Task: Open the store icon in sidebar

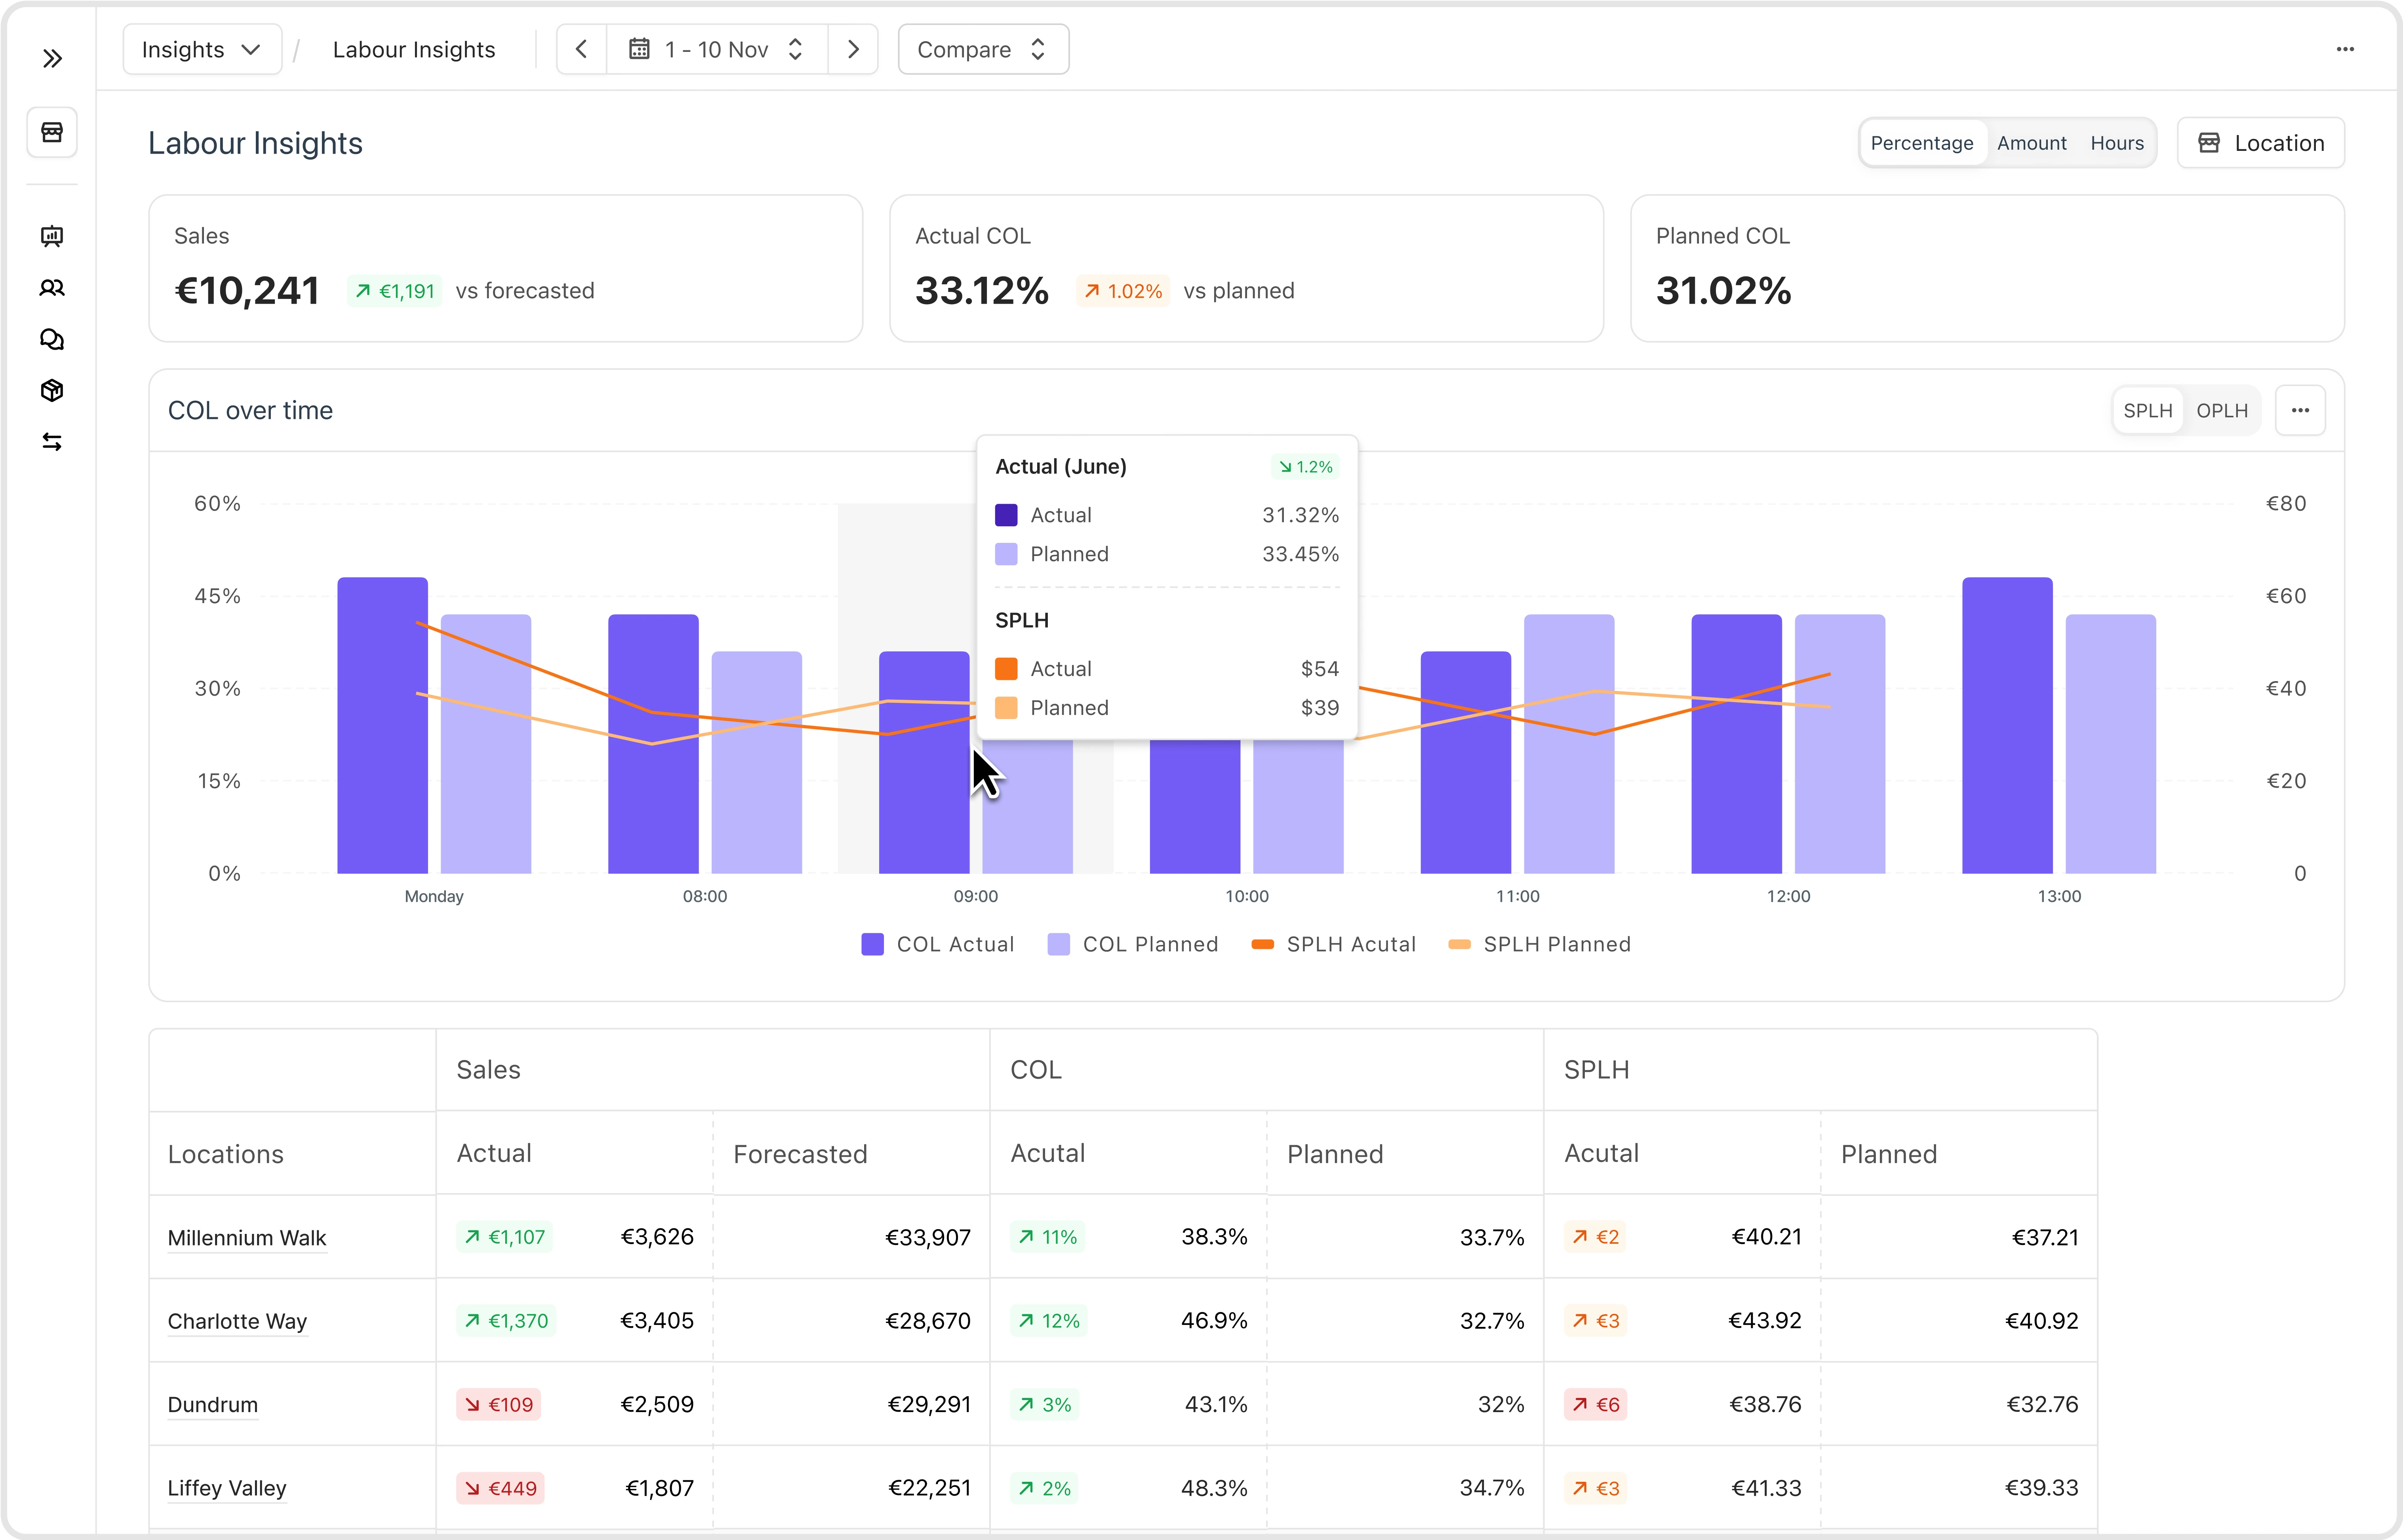Action: tap(52, 132)
